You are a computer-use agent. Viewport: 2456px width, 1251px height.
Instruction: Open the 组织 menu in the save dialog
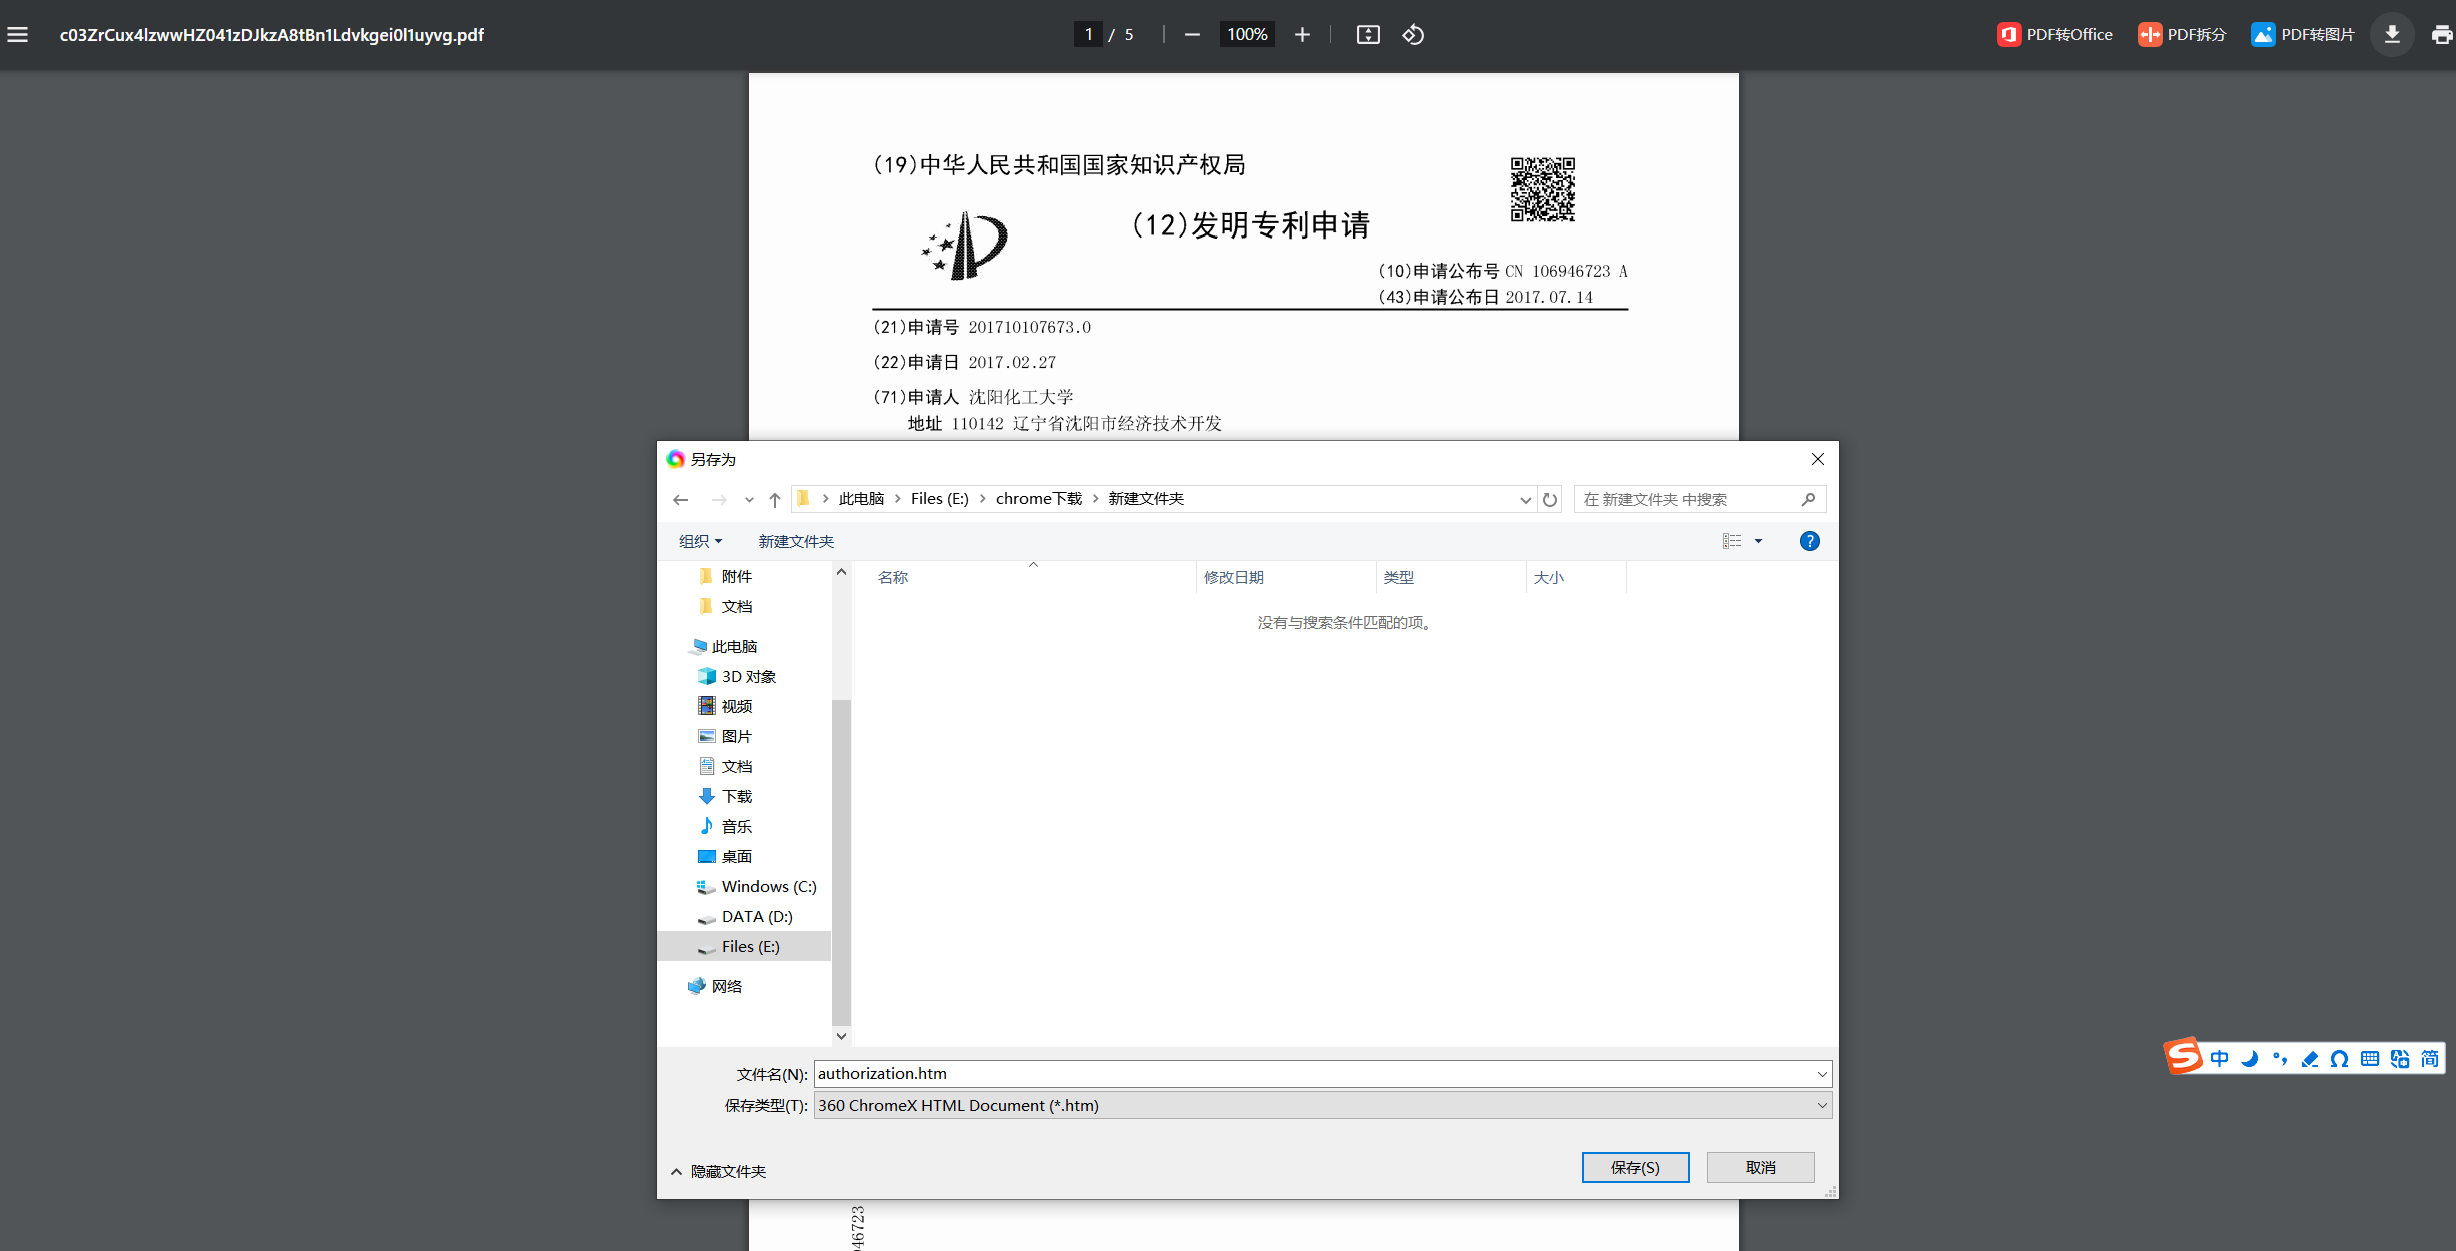pos(701,541)
